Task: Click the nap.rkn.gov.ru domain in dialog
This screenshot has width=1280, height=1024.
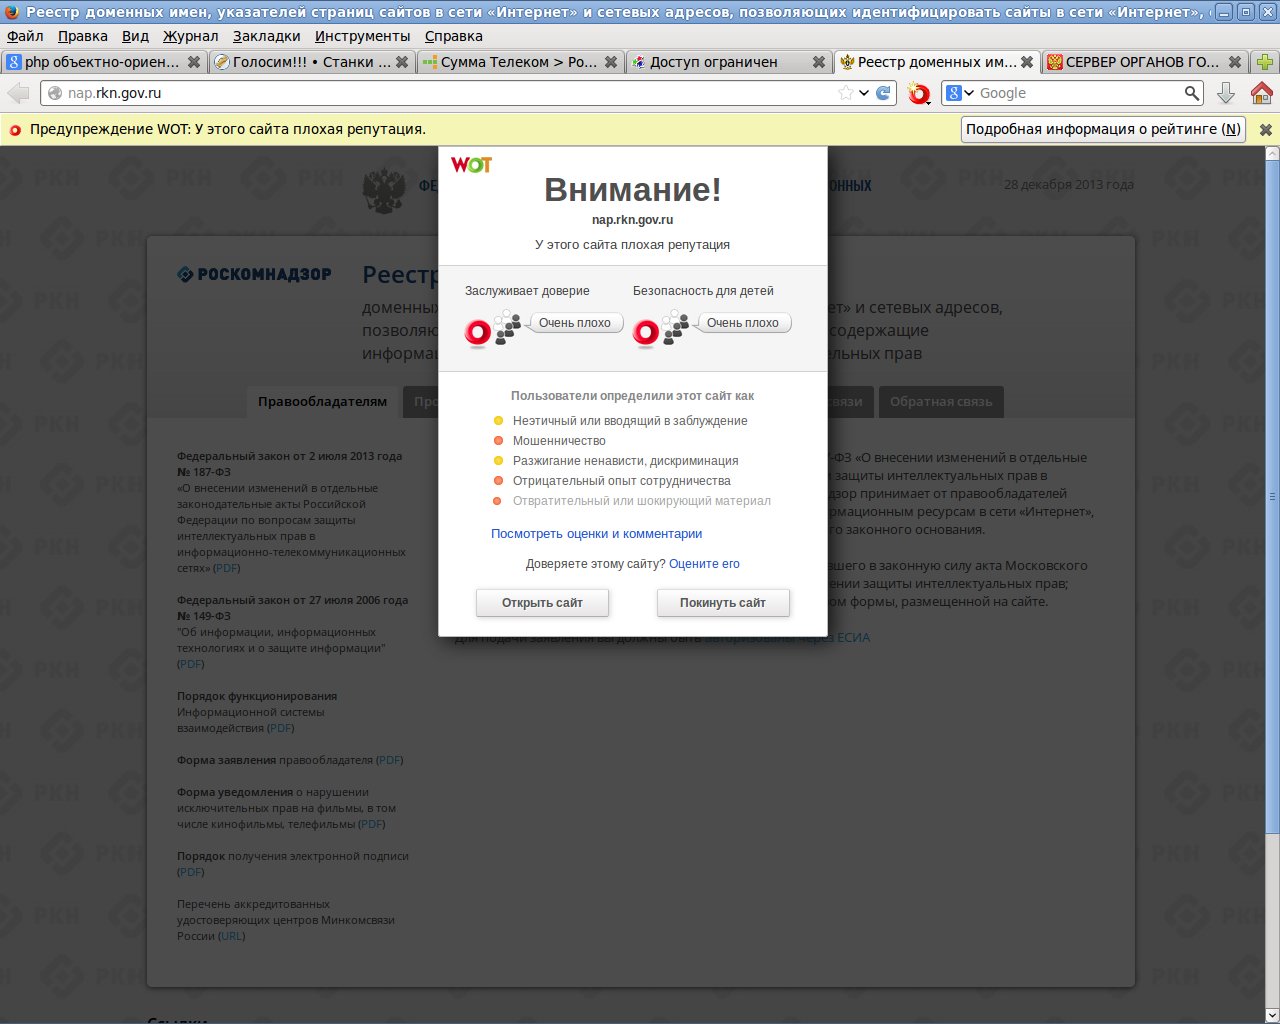Action: 632,220
